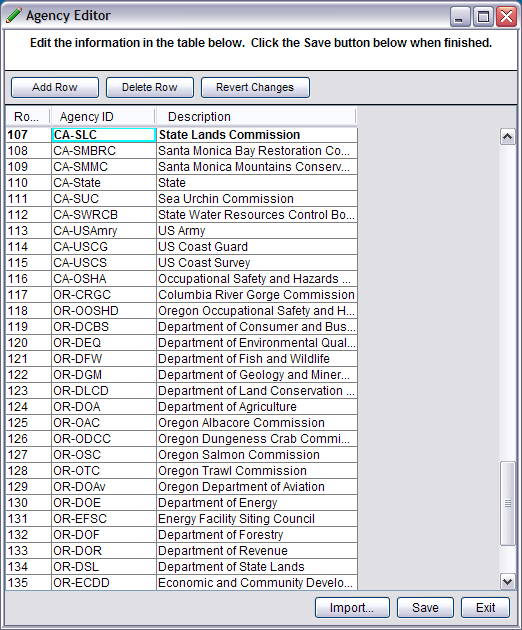This screenshot has height=630, width=522.
Task: Click the scrollbar down arrow
Action: coord(508,581)
